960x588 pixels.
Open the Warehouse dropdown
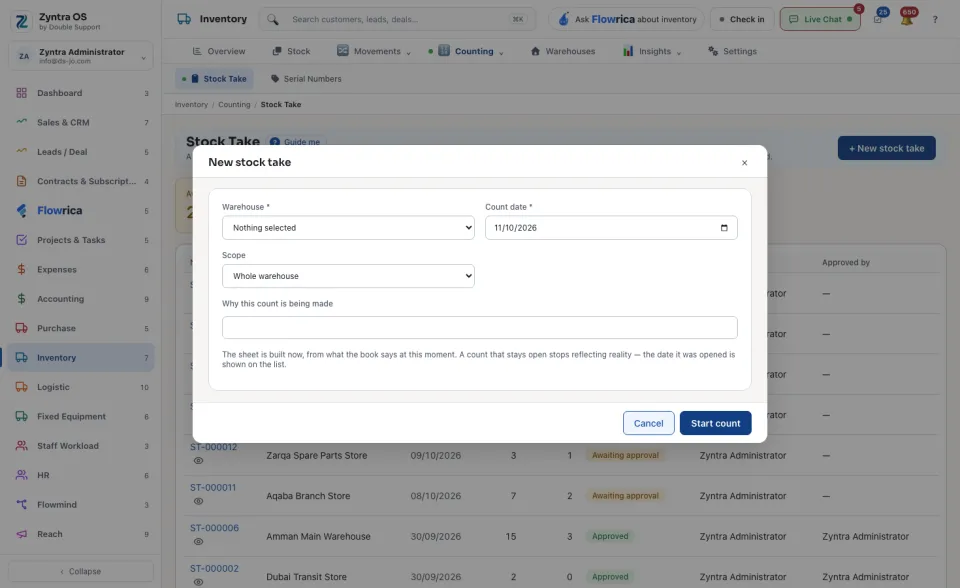[x=348, y=228]
